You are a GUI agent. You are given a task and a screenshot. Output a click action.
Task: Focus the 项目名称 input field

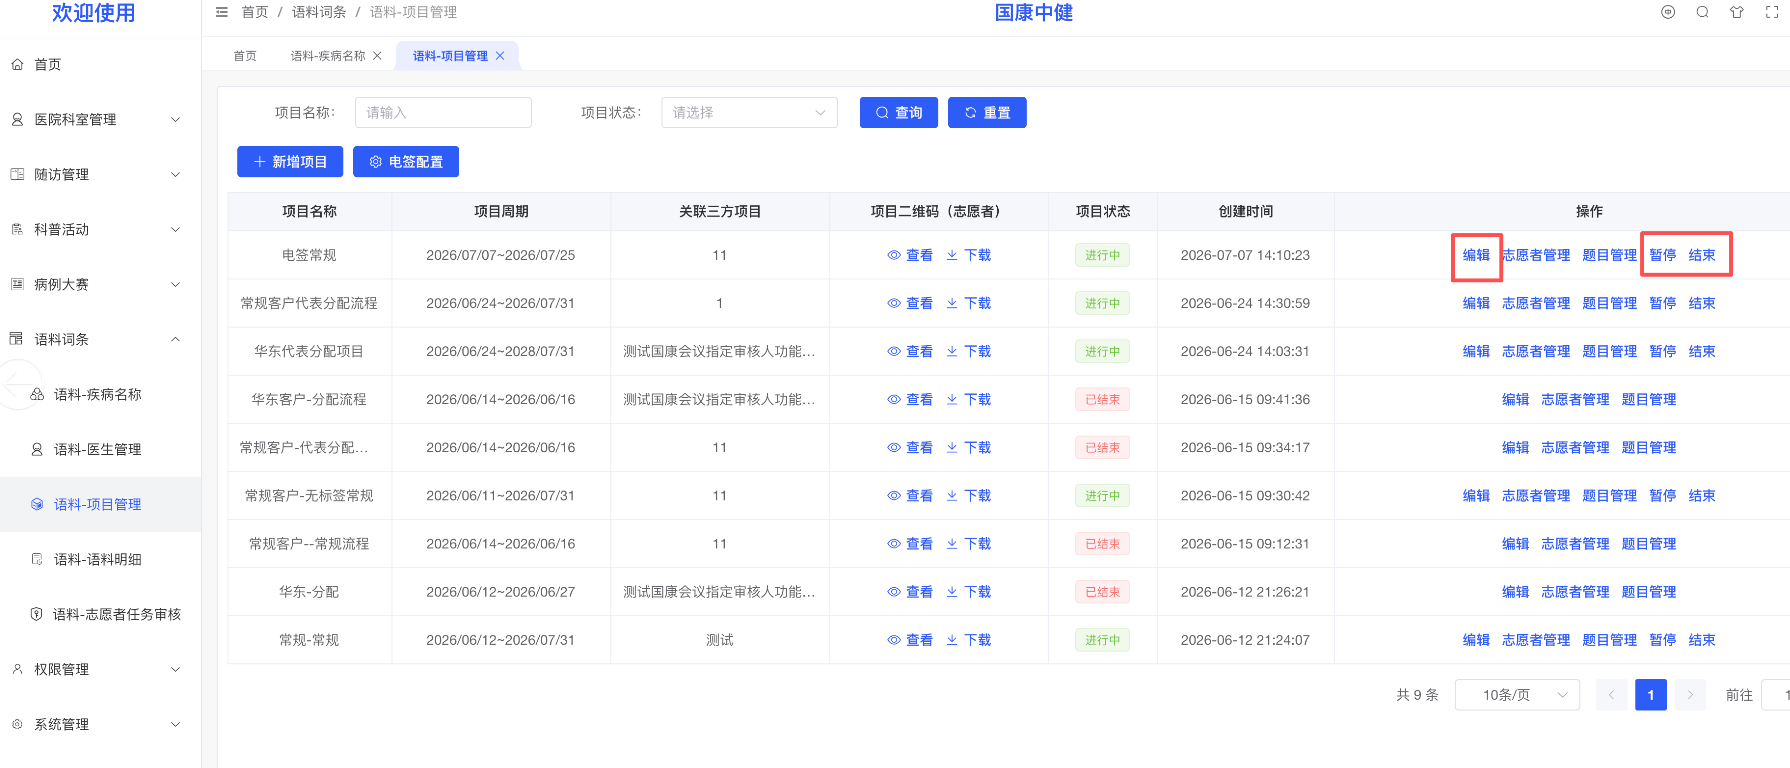(x=443, y=112)
